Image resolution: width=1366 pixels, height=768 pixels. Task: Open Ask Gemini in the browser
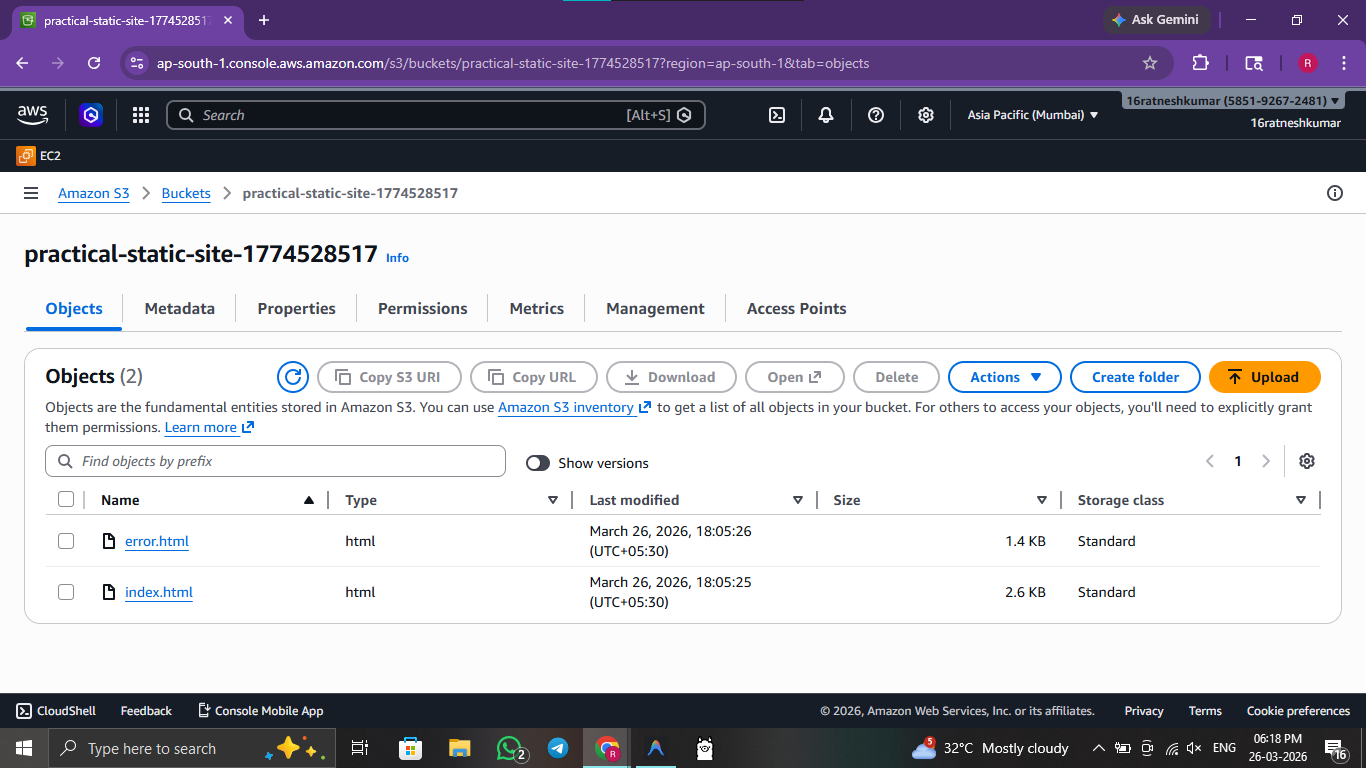(x=1157, y=20)
